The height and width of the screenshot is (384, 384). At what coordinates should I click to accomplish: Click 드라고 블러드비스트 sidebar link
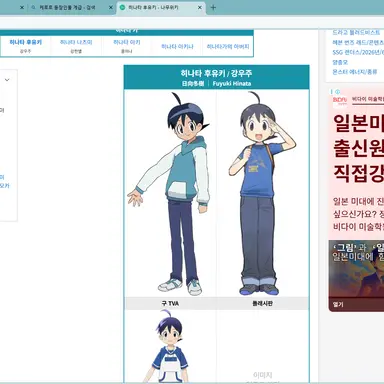point(356,32)
